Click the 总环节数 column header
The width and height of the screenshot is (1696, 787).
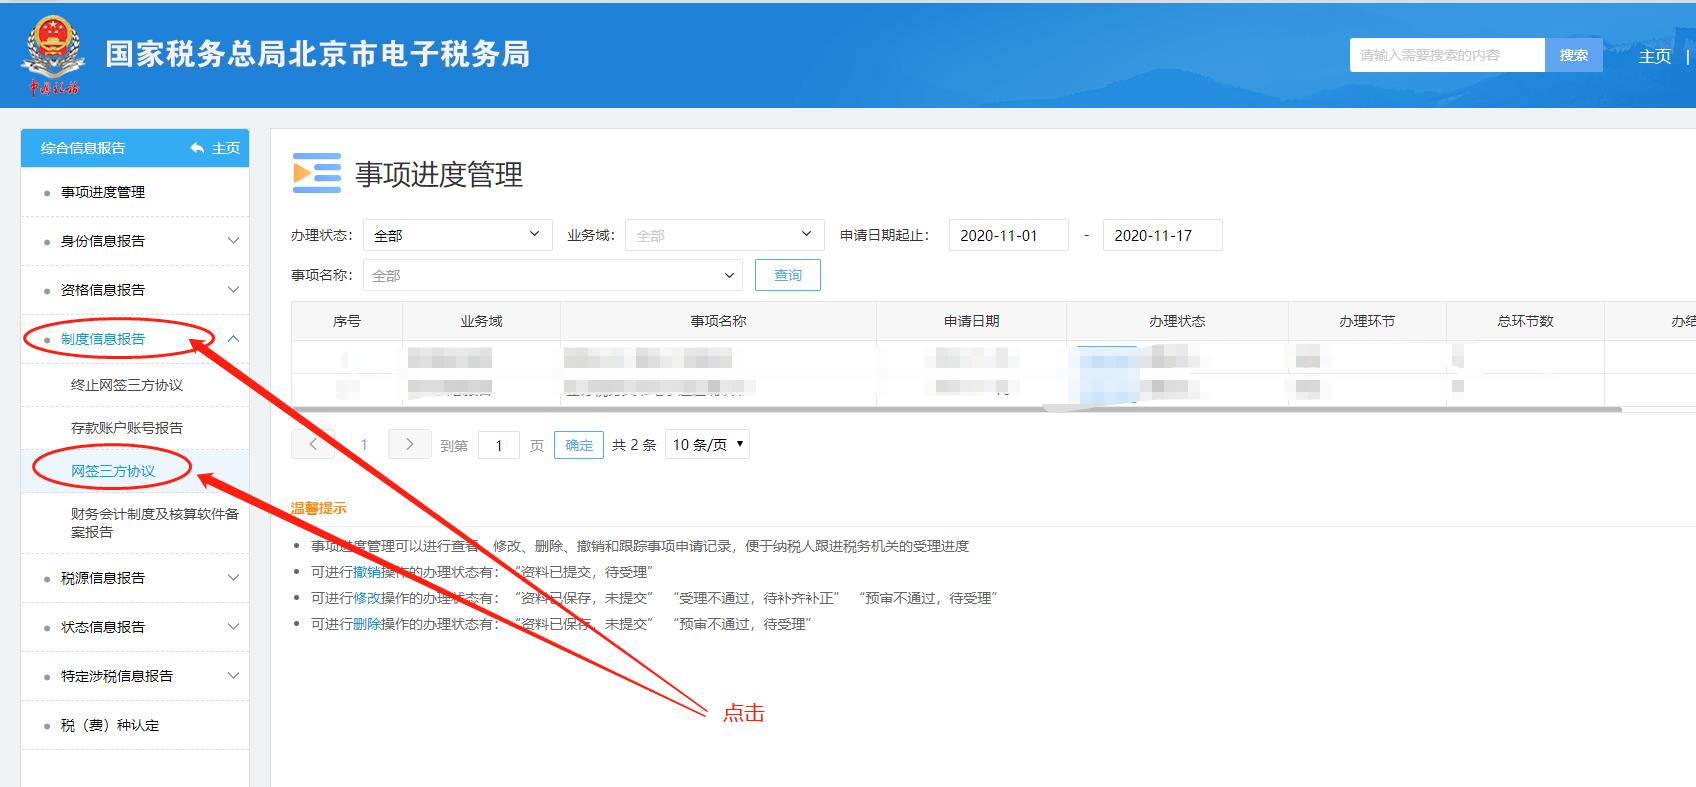click(x=1525, y=321)
